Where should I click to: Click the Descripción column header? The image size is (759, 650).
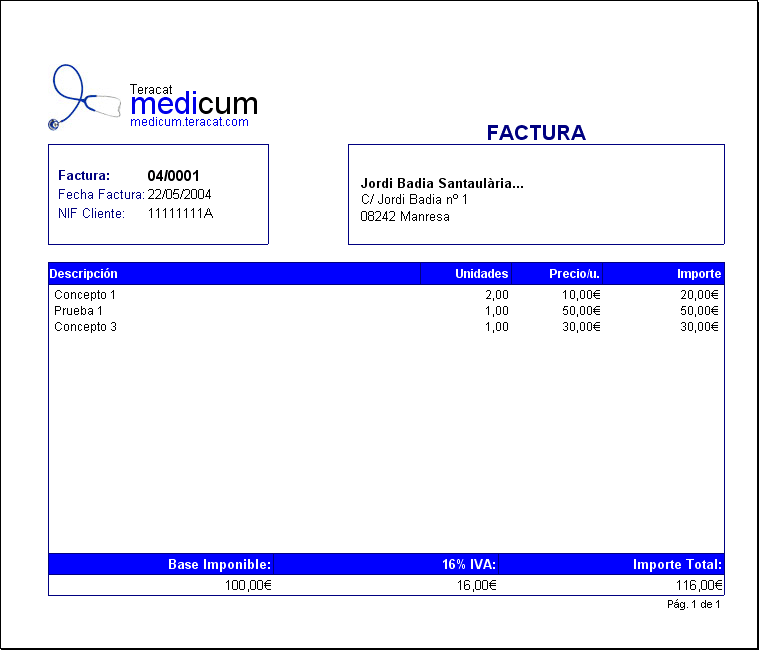[83, 274]
